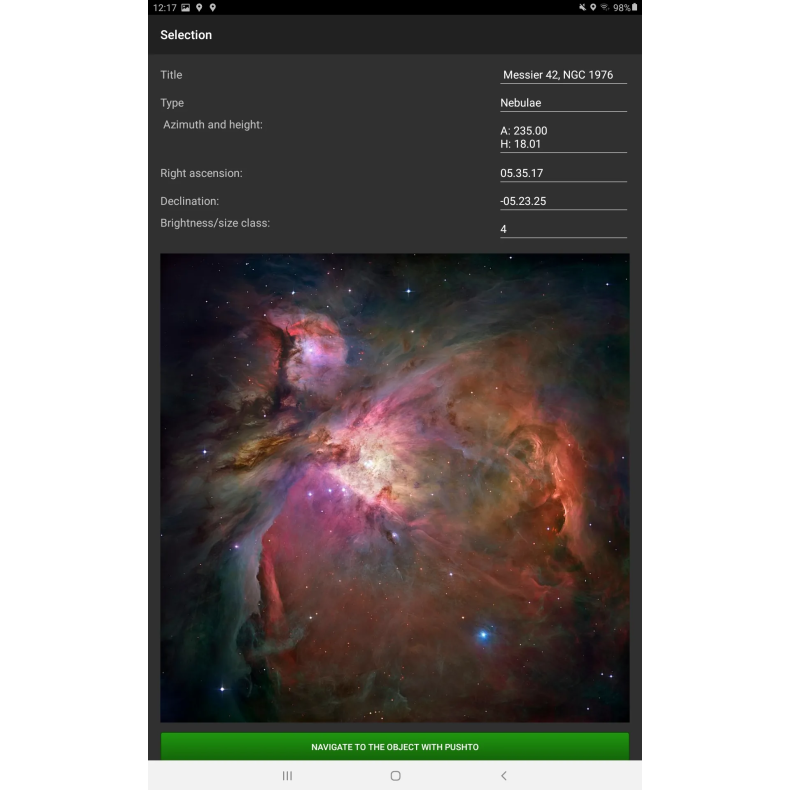Tap the first location pin notification icon
This screenshot has width=790, height=790.
tap(200, 8)
